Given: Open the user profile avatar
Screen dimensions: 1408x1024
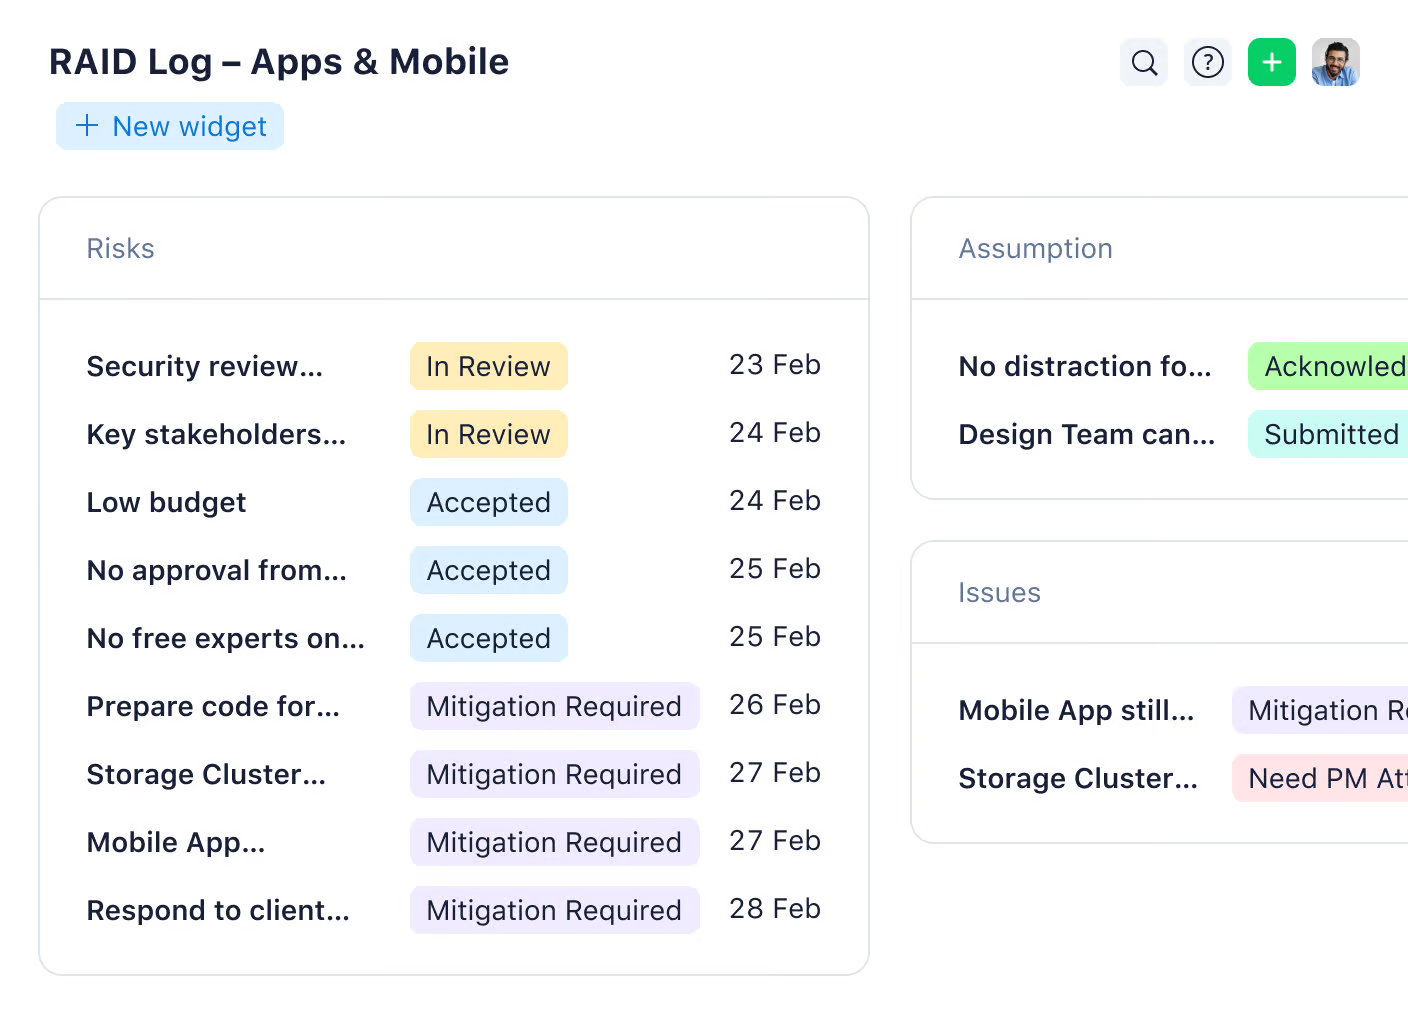Looking at the screenshot, I should (x=1335, y=62).
